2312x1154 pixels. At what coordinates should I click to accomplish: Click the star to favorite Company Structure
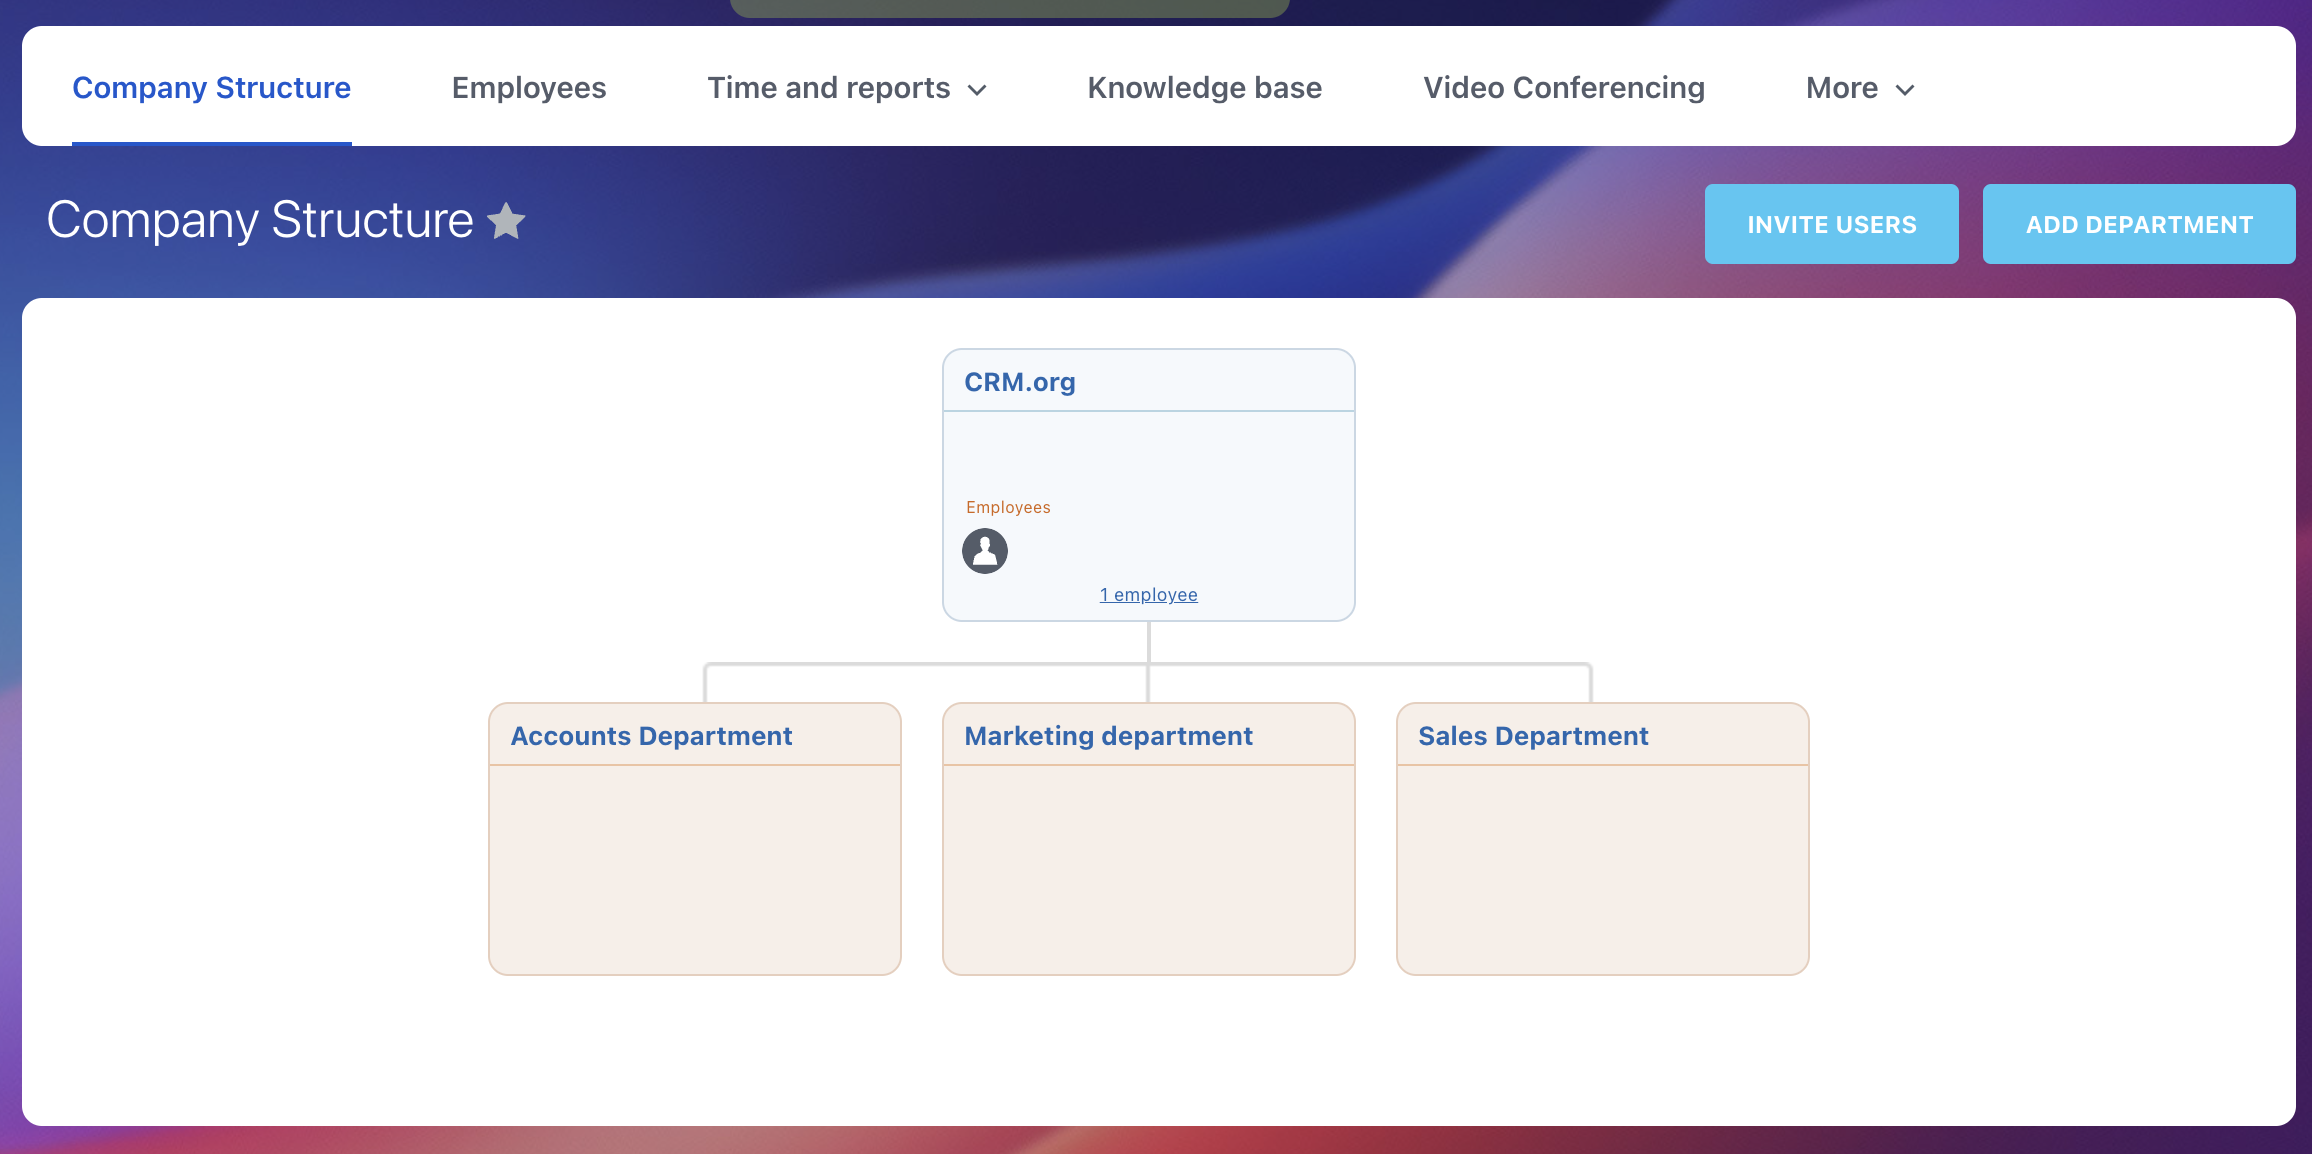tap(506, 222)
